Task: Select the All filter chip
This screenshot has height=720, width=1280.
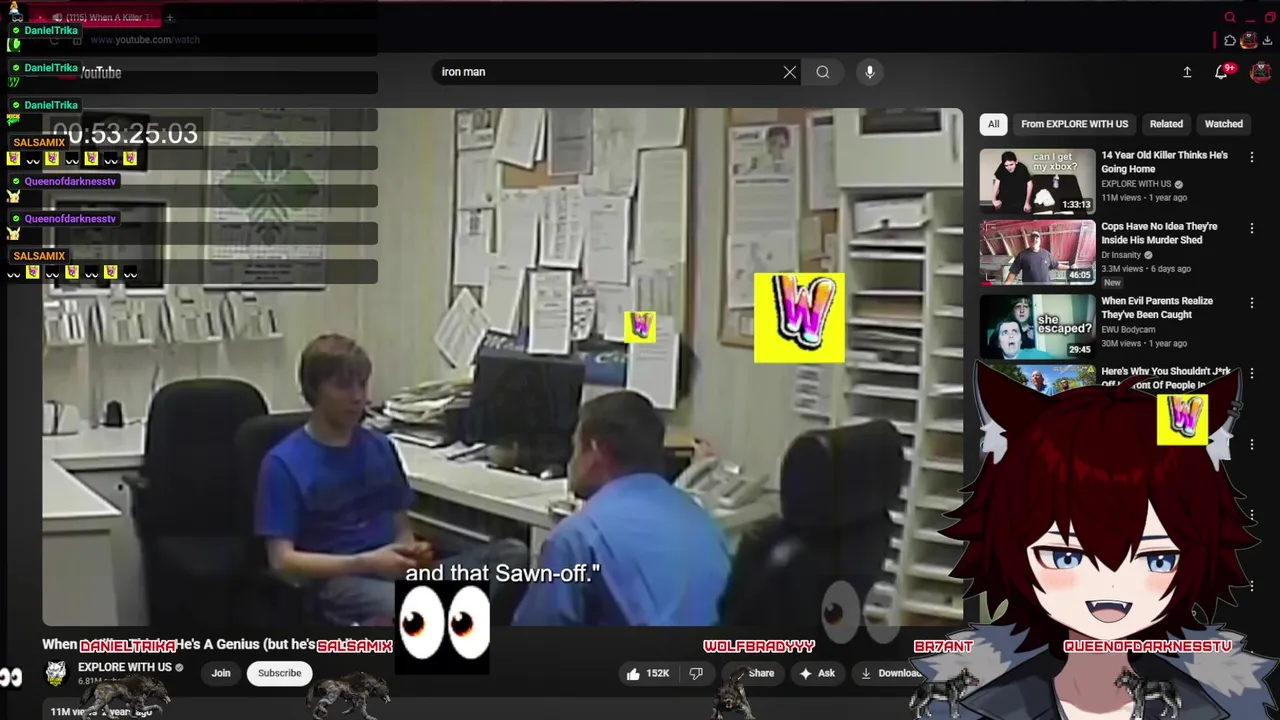Action: coord(993,124)
